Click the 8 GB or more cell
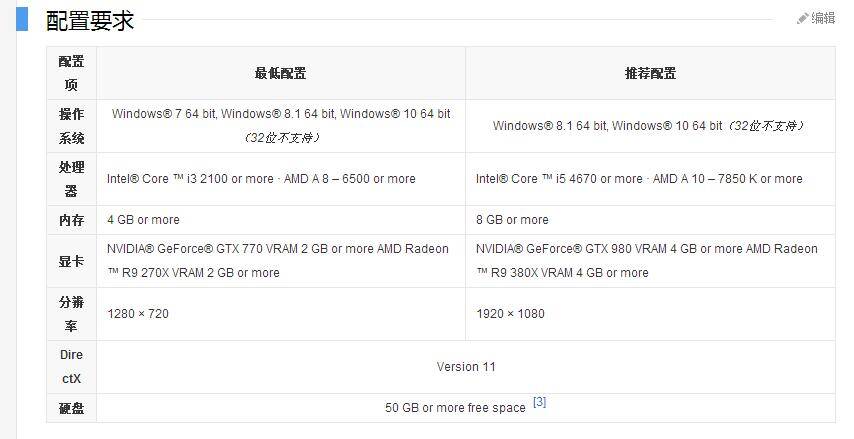The image size is (854, 439). point(512,220)
